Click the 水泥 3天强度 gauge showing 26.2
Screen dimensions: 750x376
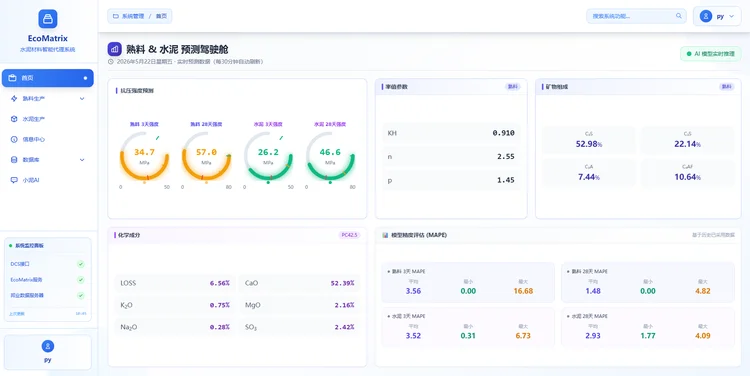pos(268,156)
